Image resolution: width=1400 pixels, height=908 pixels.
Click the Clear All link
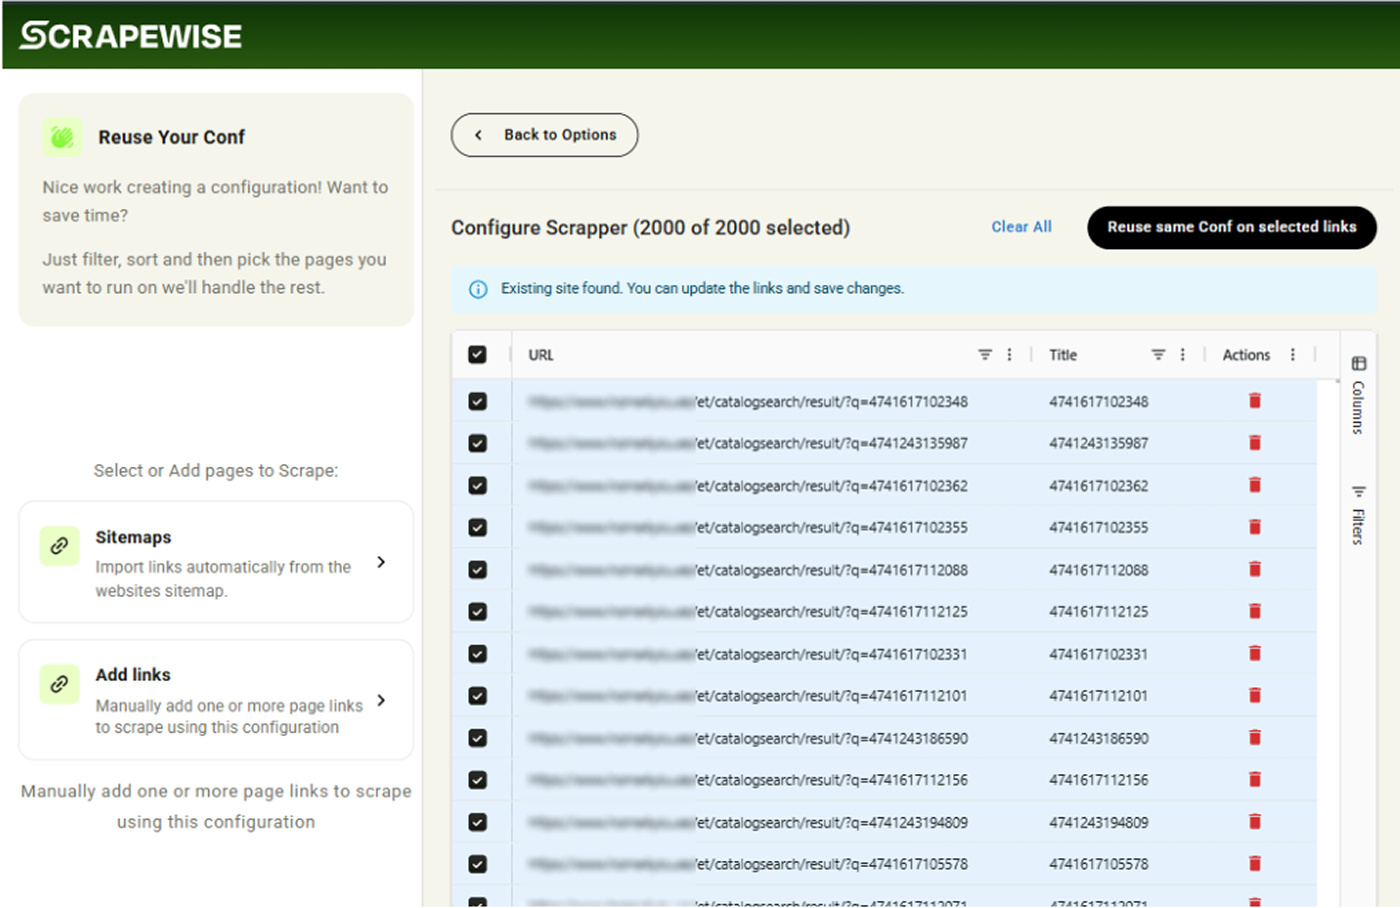[1021, 227]
